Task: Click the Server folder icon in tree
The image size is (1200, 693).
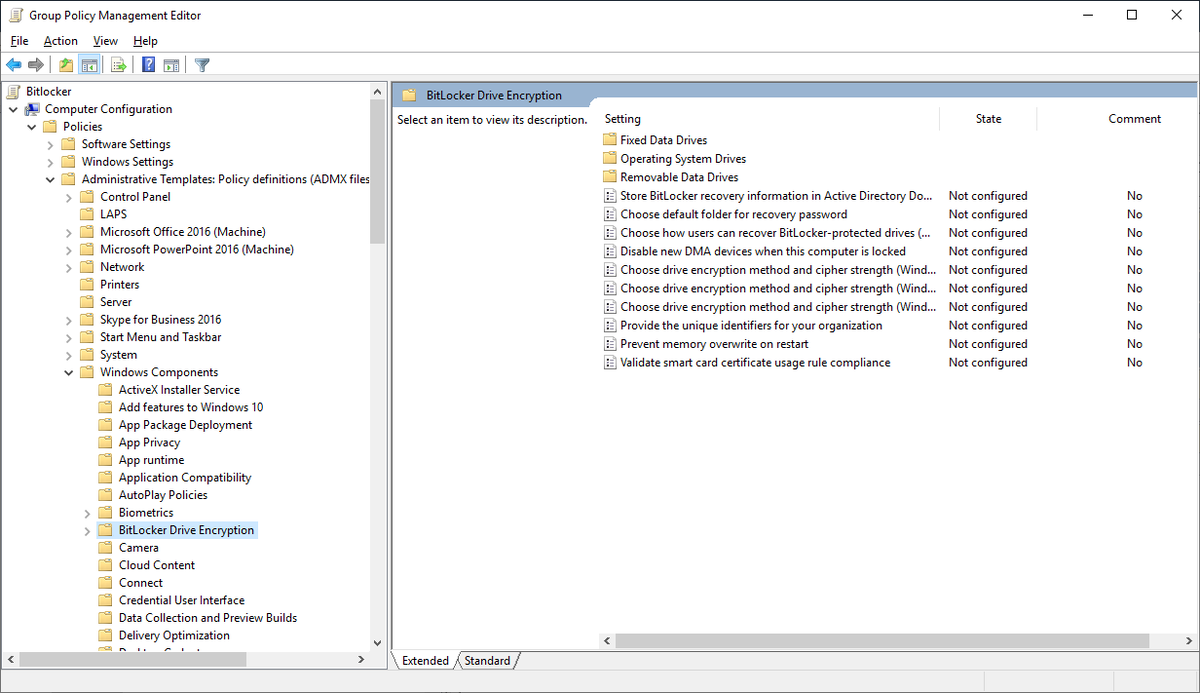Action: click(86, 302)
